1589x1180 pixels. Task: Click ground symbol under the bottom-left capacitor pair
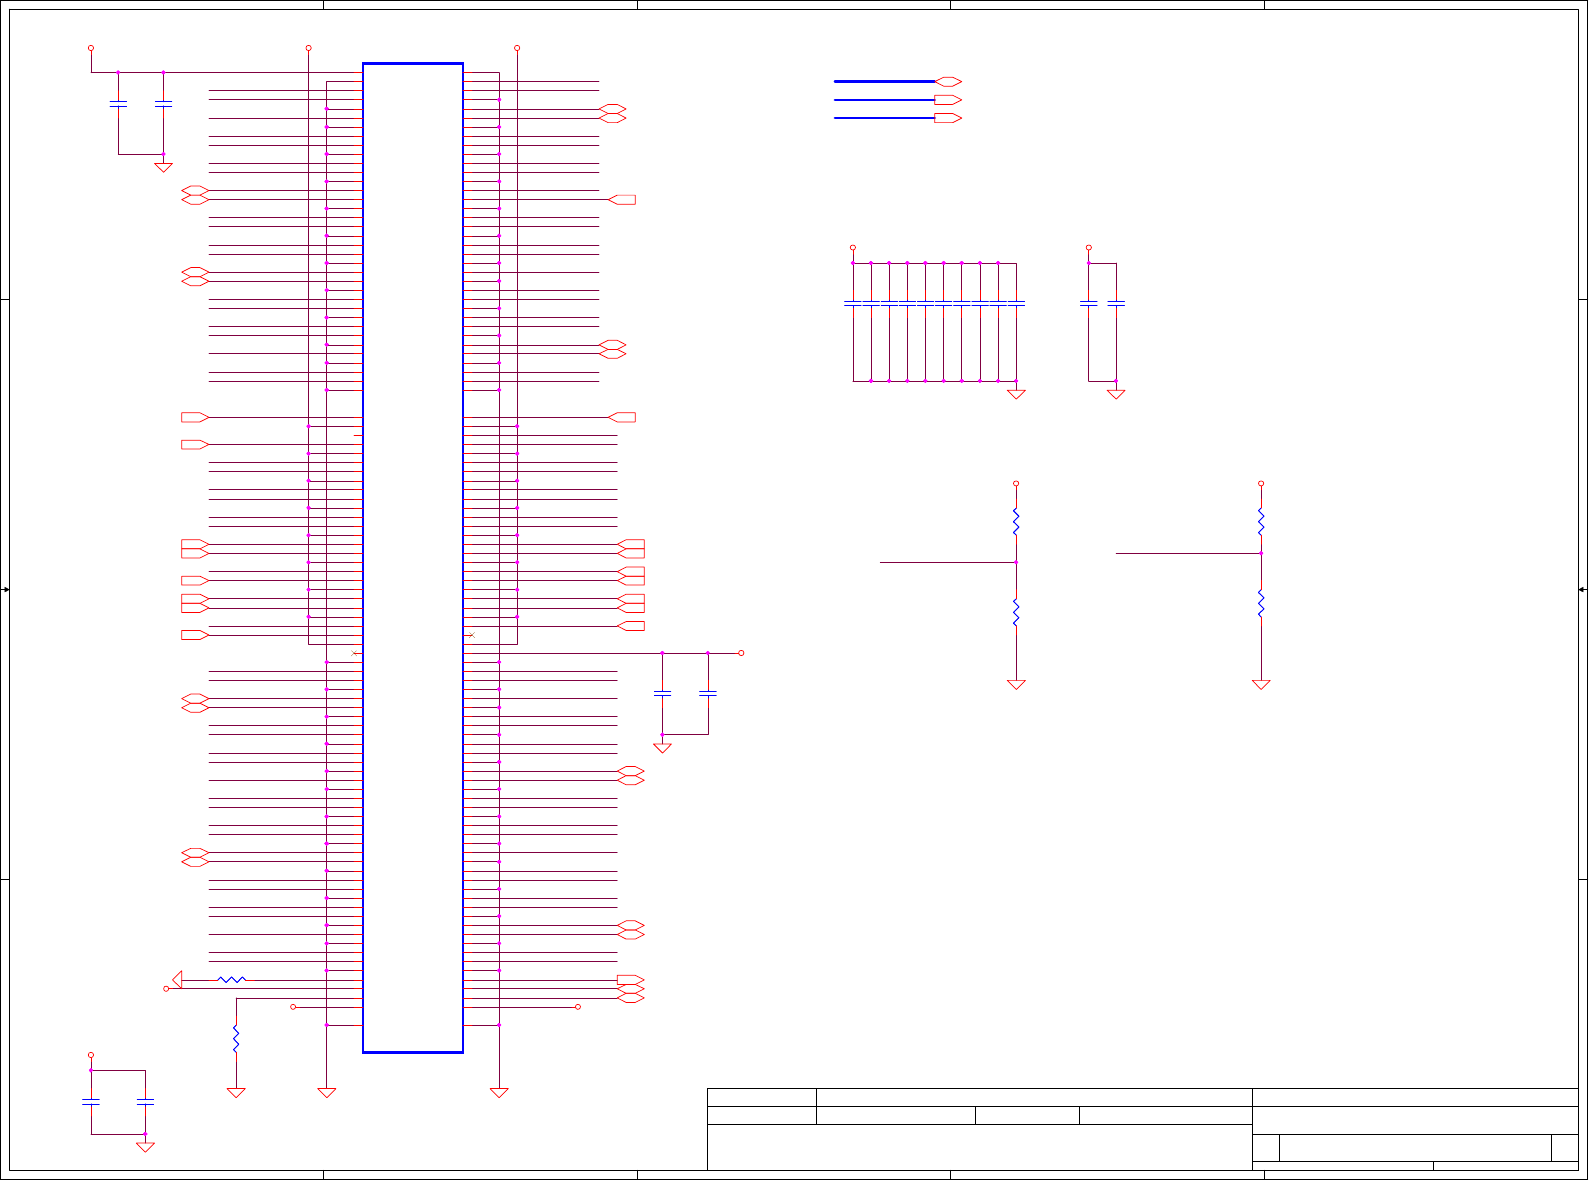pos(145,1147)
